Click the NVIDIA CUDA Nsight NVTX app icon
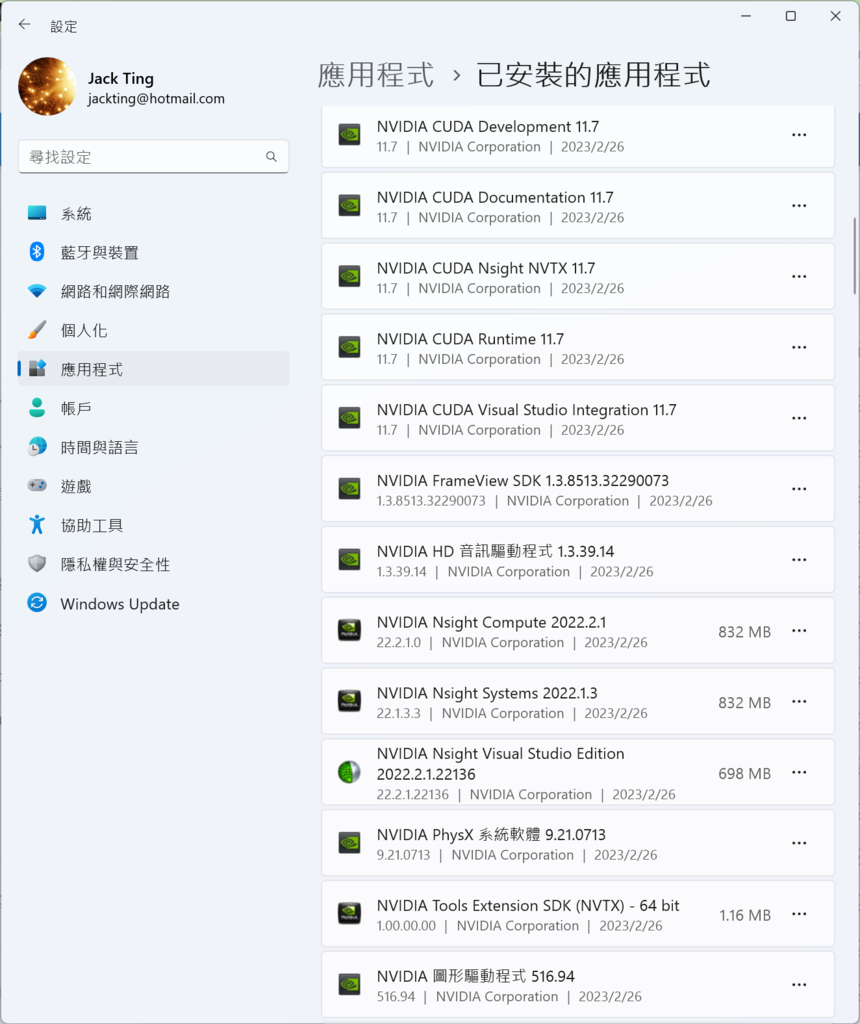 pyautogui.click(x=349, y=276)
